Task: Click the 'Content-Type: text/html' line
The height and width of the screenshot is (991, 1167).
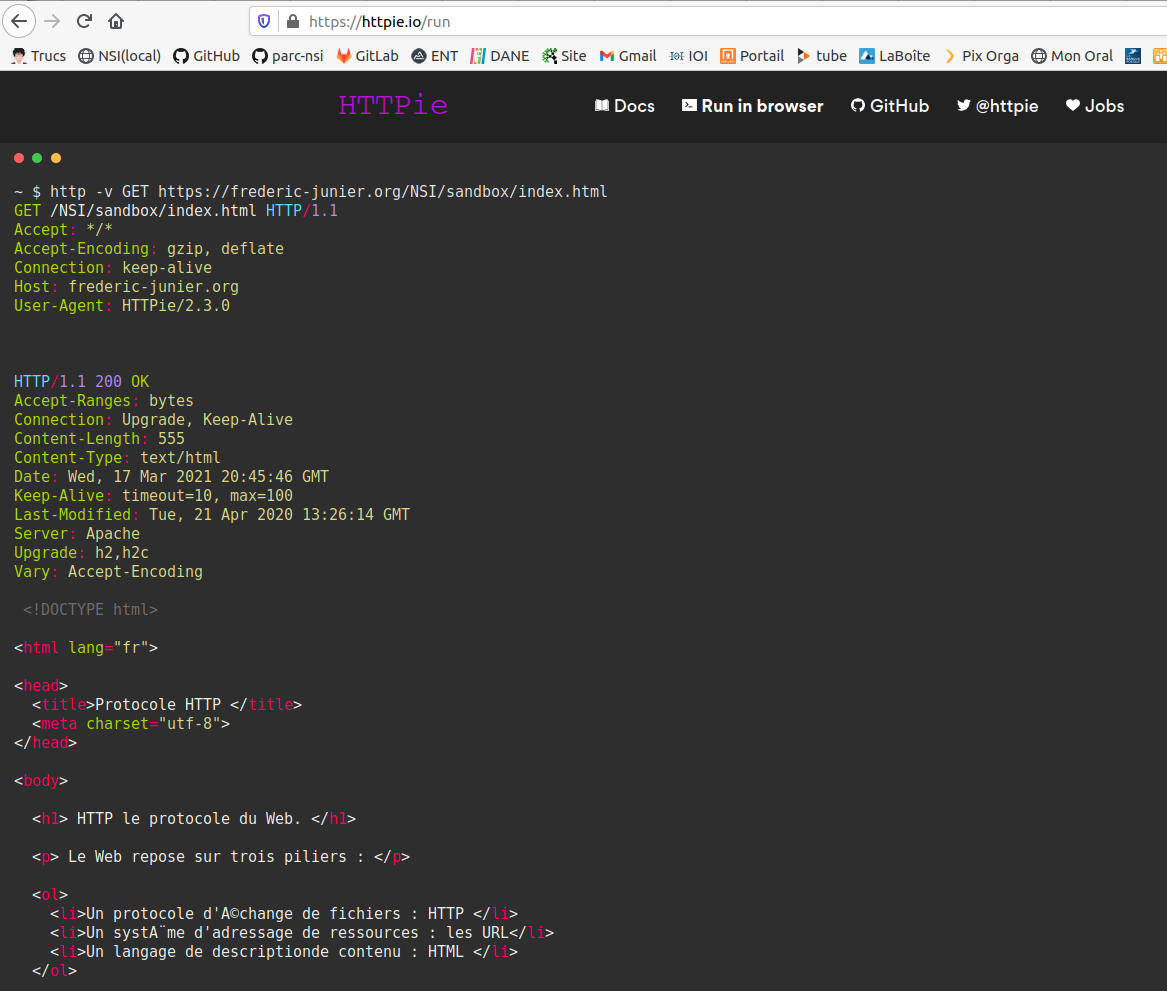Action: tap(117, 458)
